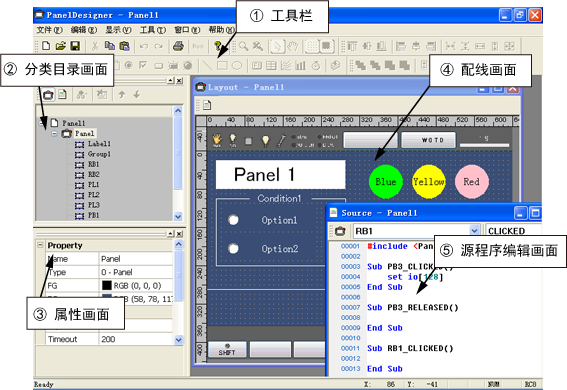Show the panel view in category pane
Screen dimensions: 567x390
tap(48, 95)
